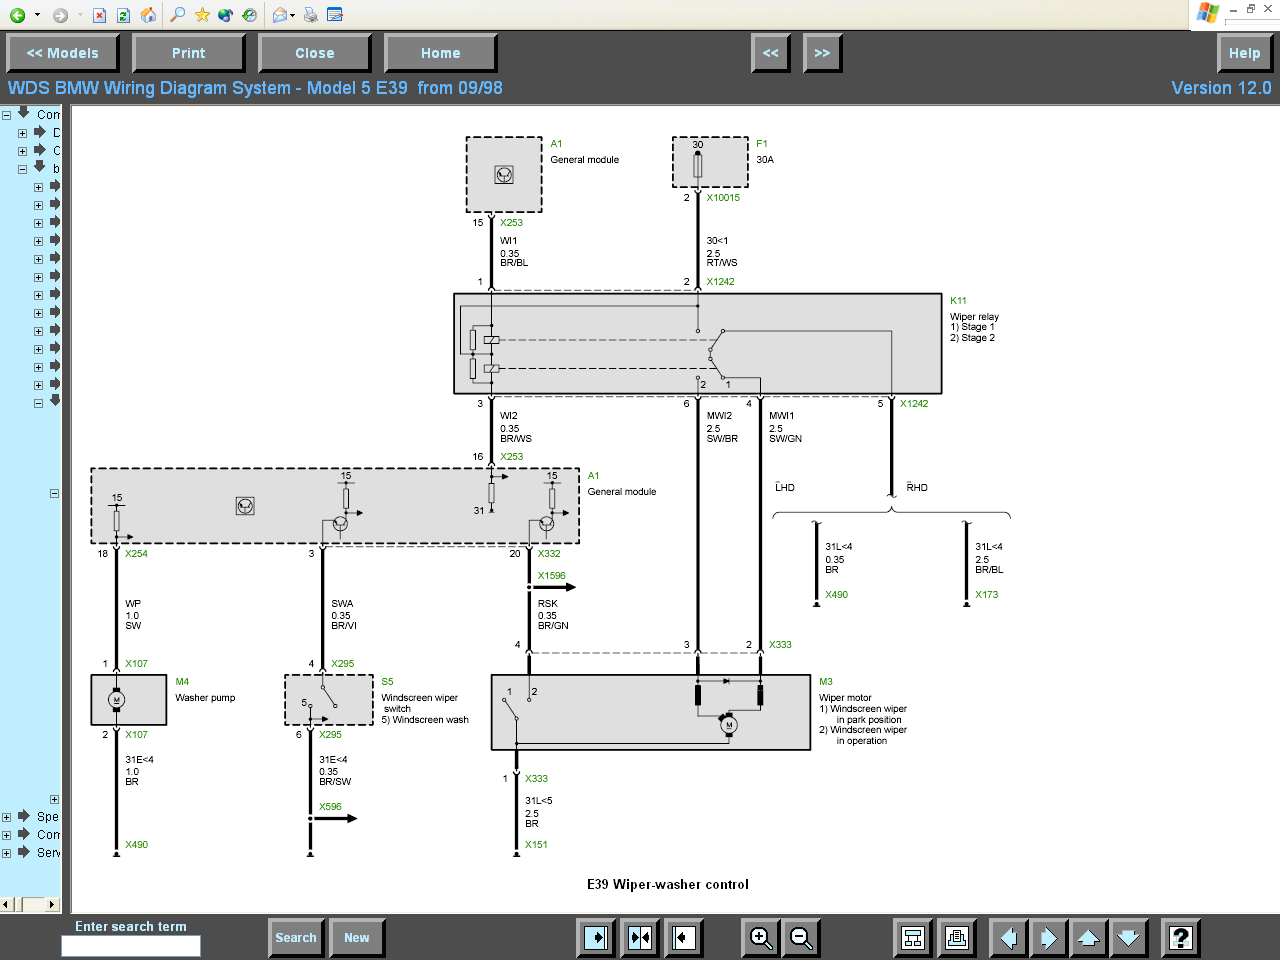Click the browser green Back arrow
Image resolution: width=1280 pixels, height=960 pixels.
point(17,15)
